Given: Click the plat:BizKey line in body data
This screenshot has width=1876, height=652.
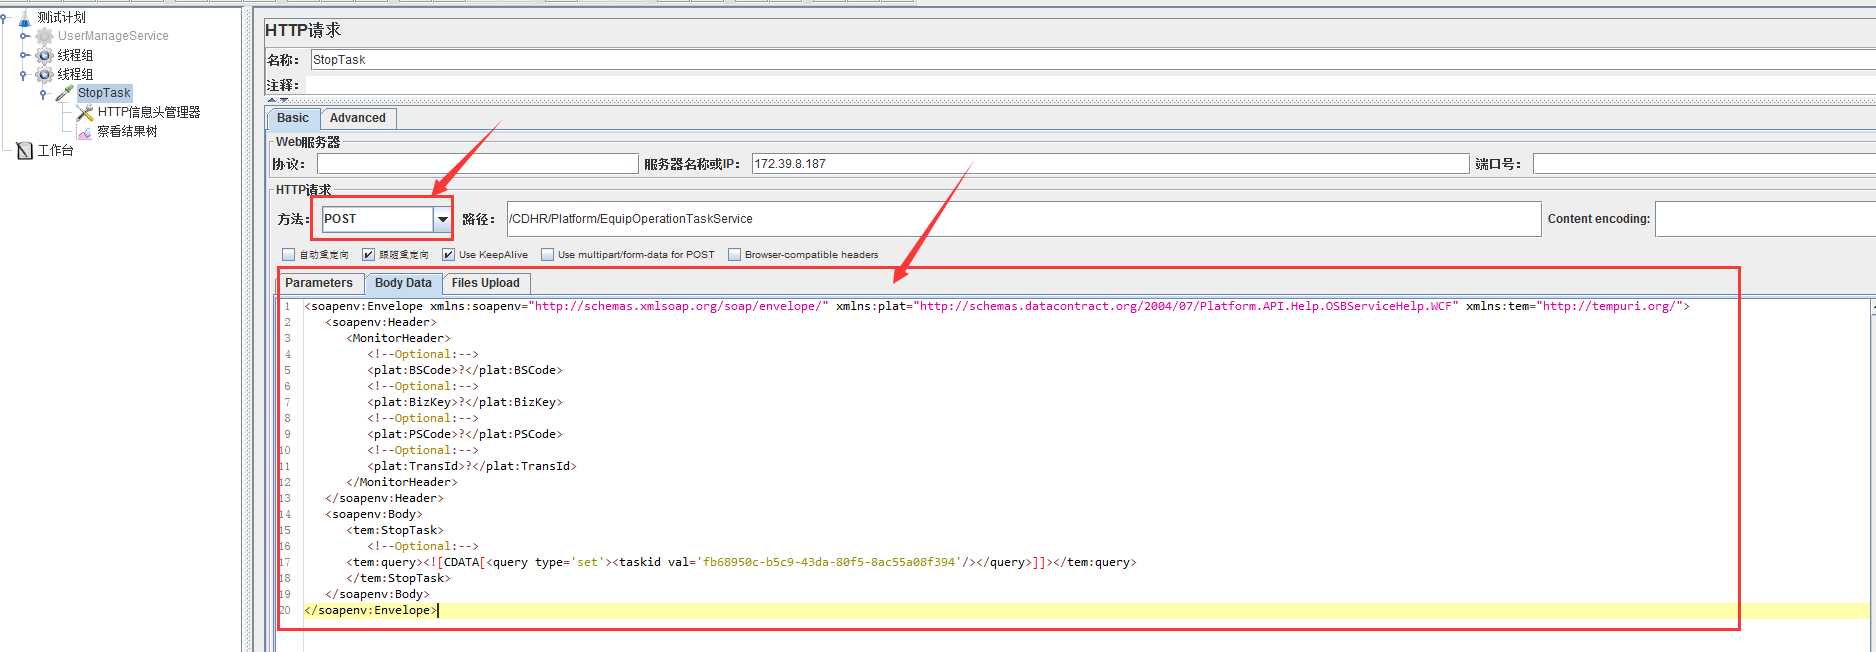Looking at the screenshot, I should tap(465, 402).
